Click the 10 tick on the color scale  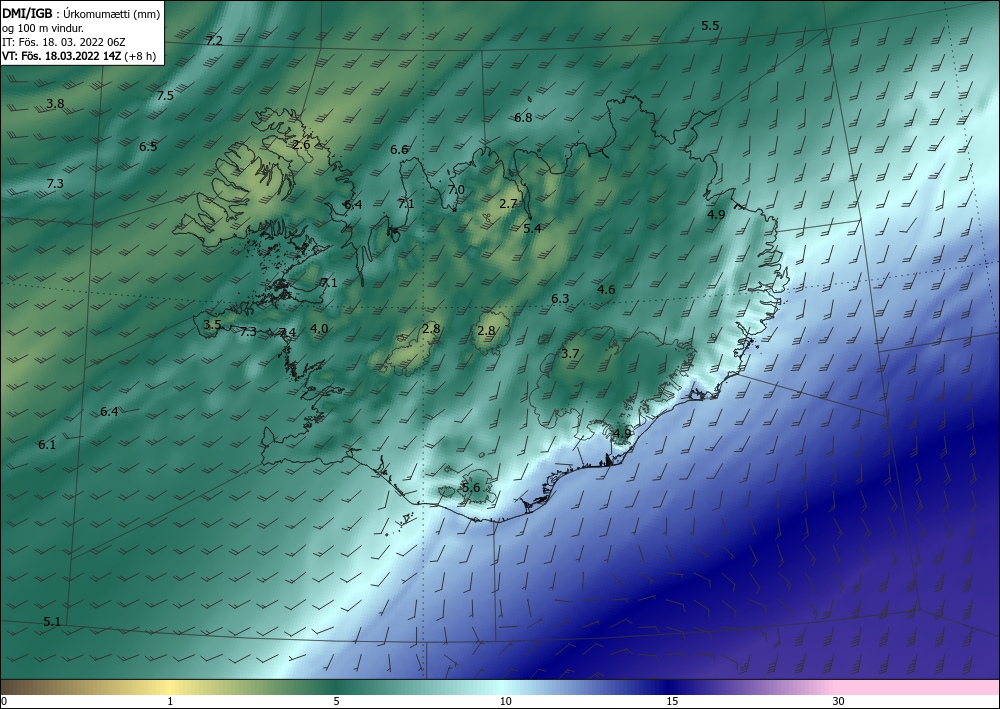(x=506, y=702)
